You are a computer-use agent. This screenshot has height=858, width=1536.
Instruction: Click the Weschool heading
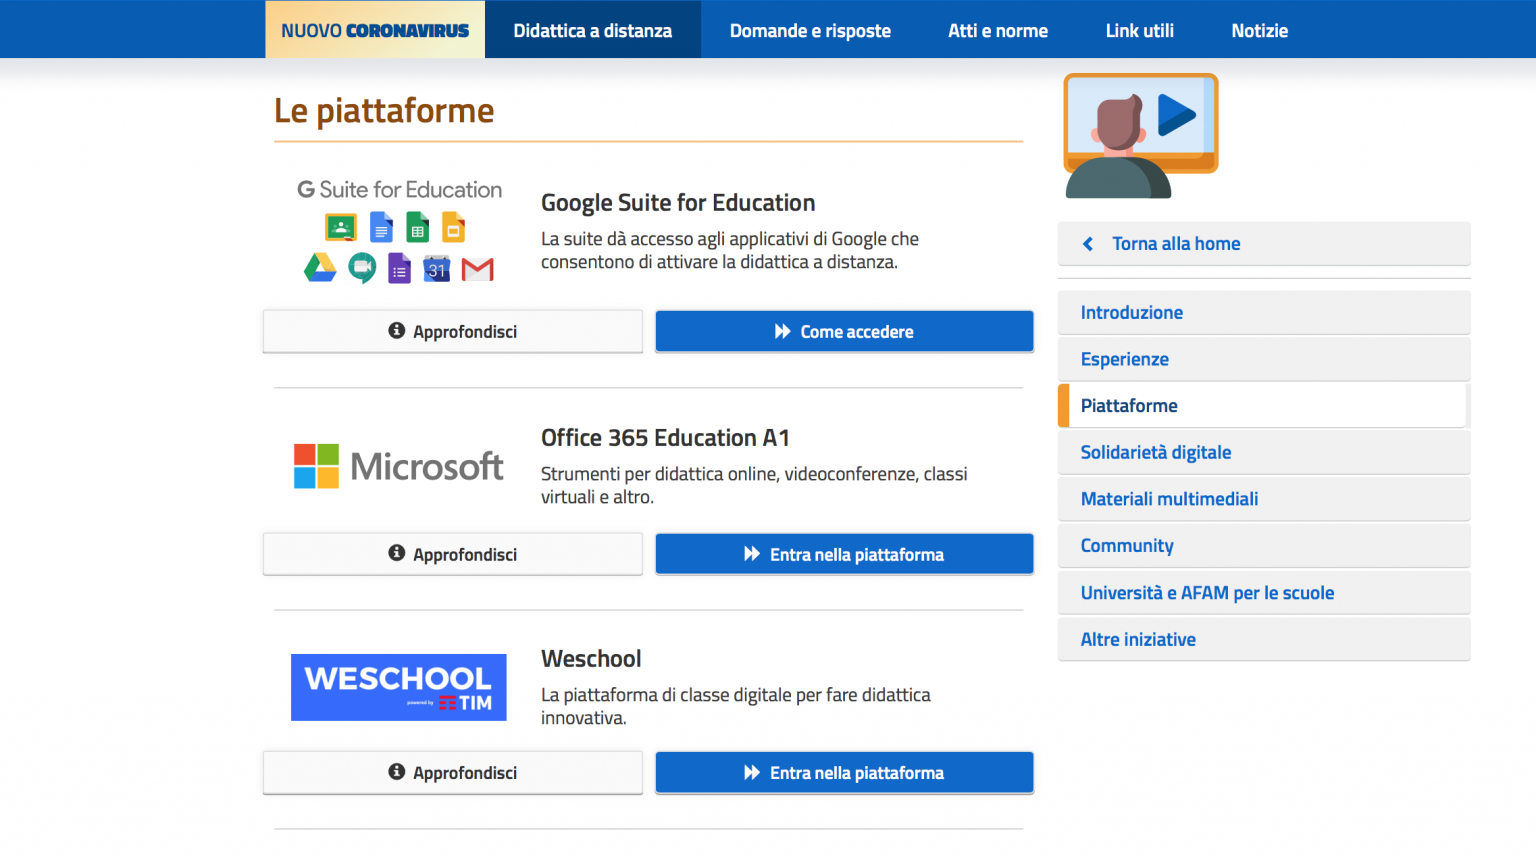coord(591,659)
